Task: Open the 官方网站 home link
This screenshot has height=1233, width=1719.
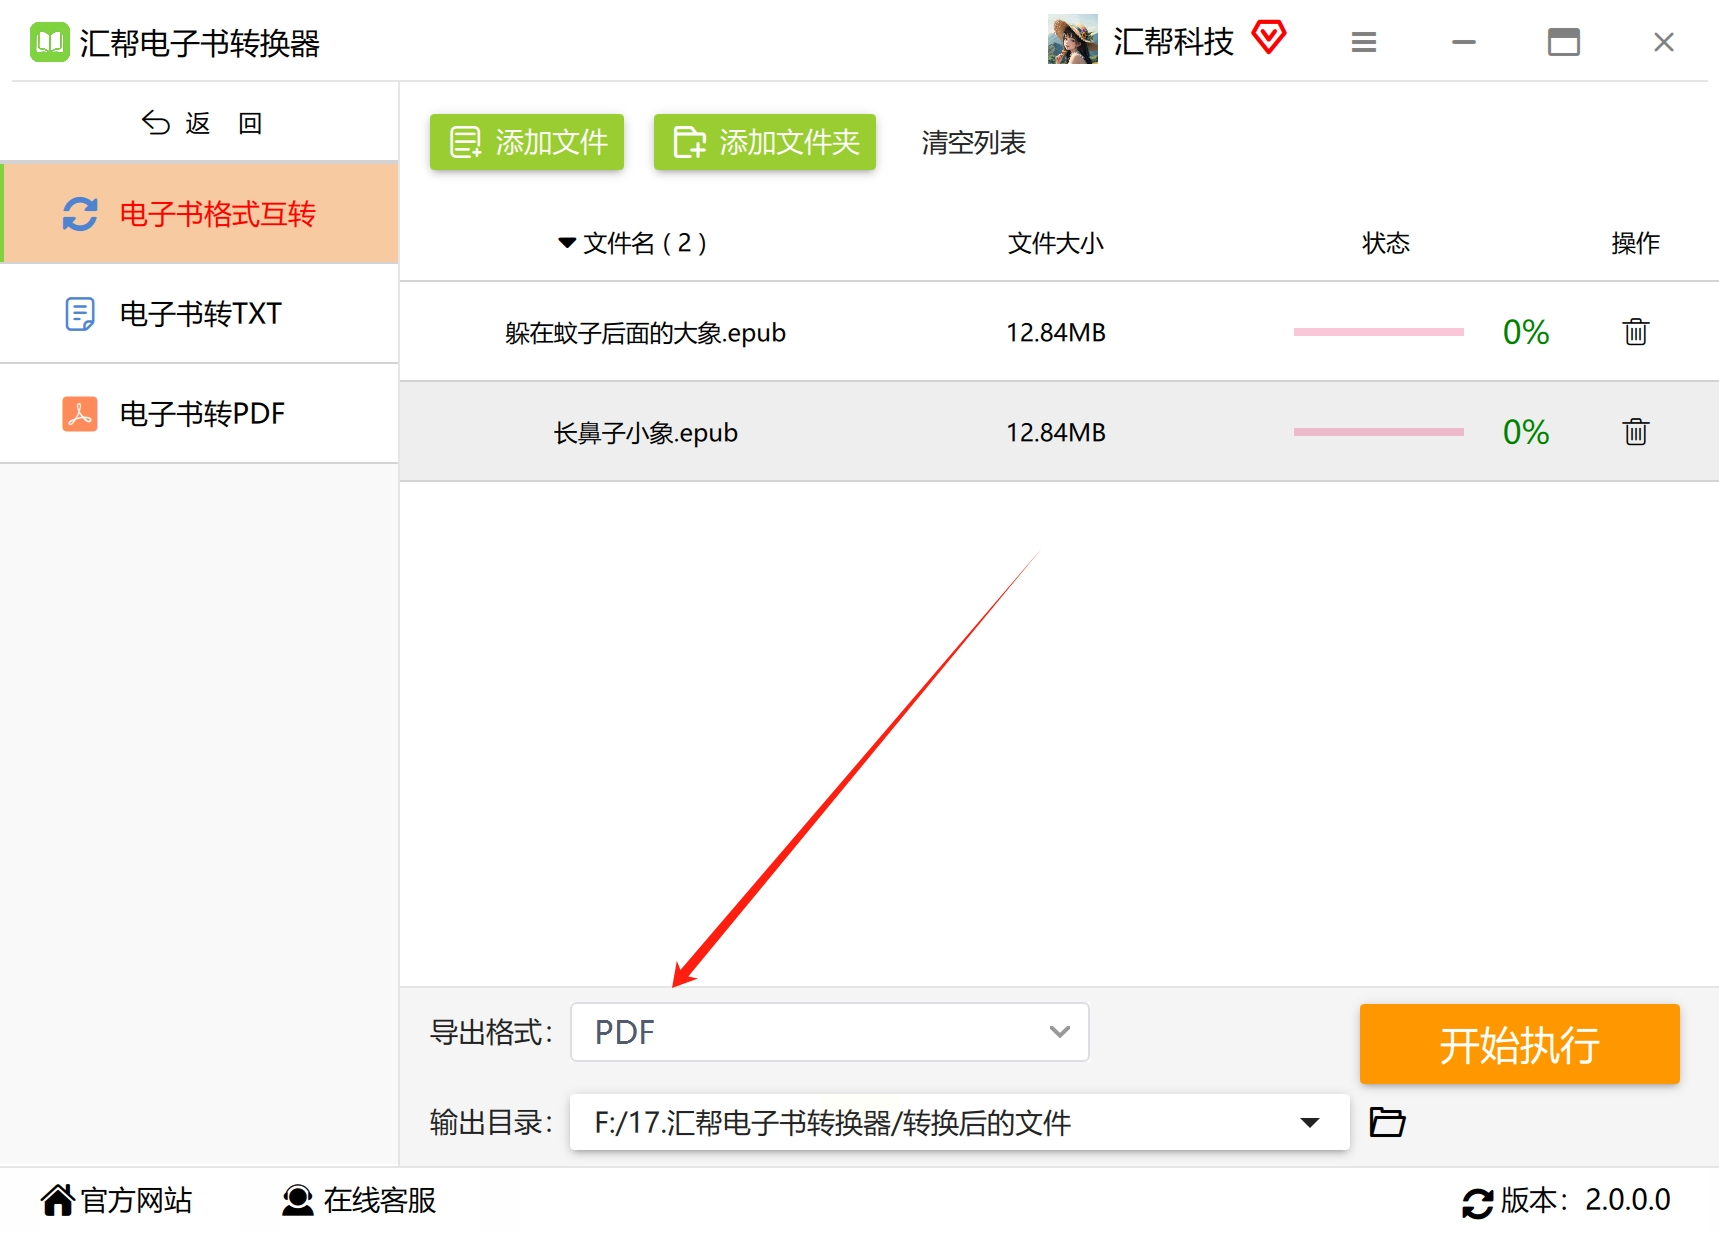Action: [x=117, y=1200]
